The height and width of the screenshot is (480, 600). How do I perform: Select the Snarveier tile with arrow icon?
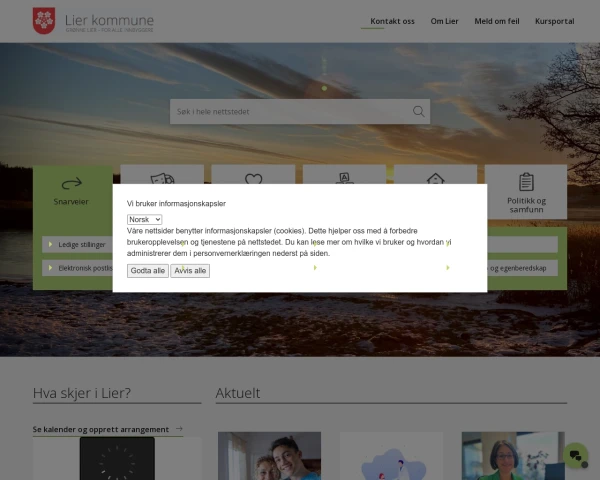[72, 191]
